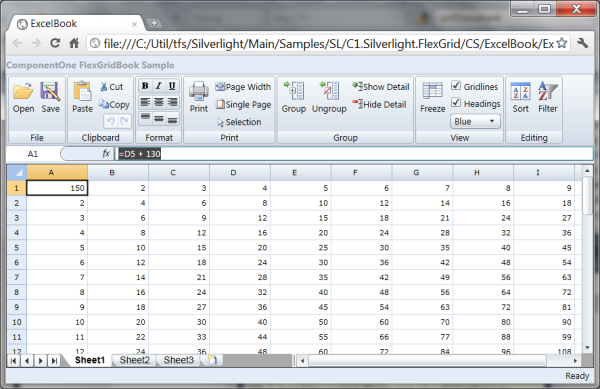
Task: Freeze panes using the Freeze icon
Action: (x=432, y=91)
